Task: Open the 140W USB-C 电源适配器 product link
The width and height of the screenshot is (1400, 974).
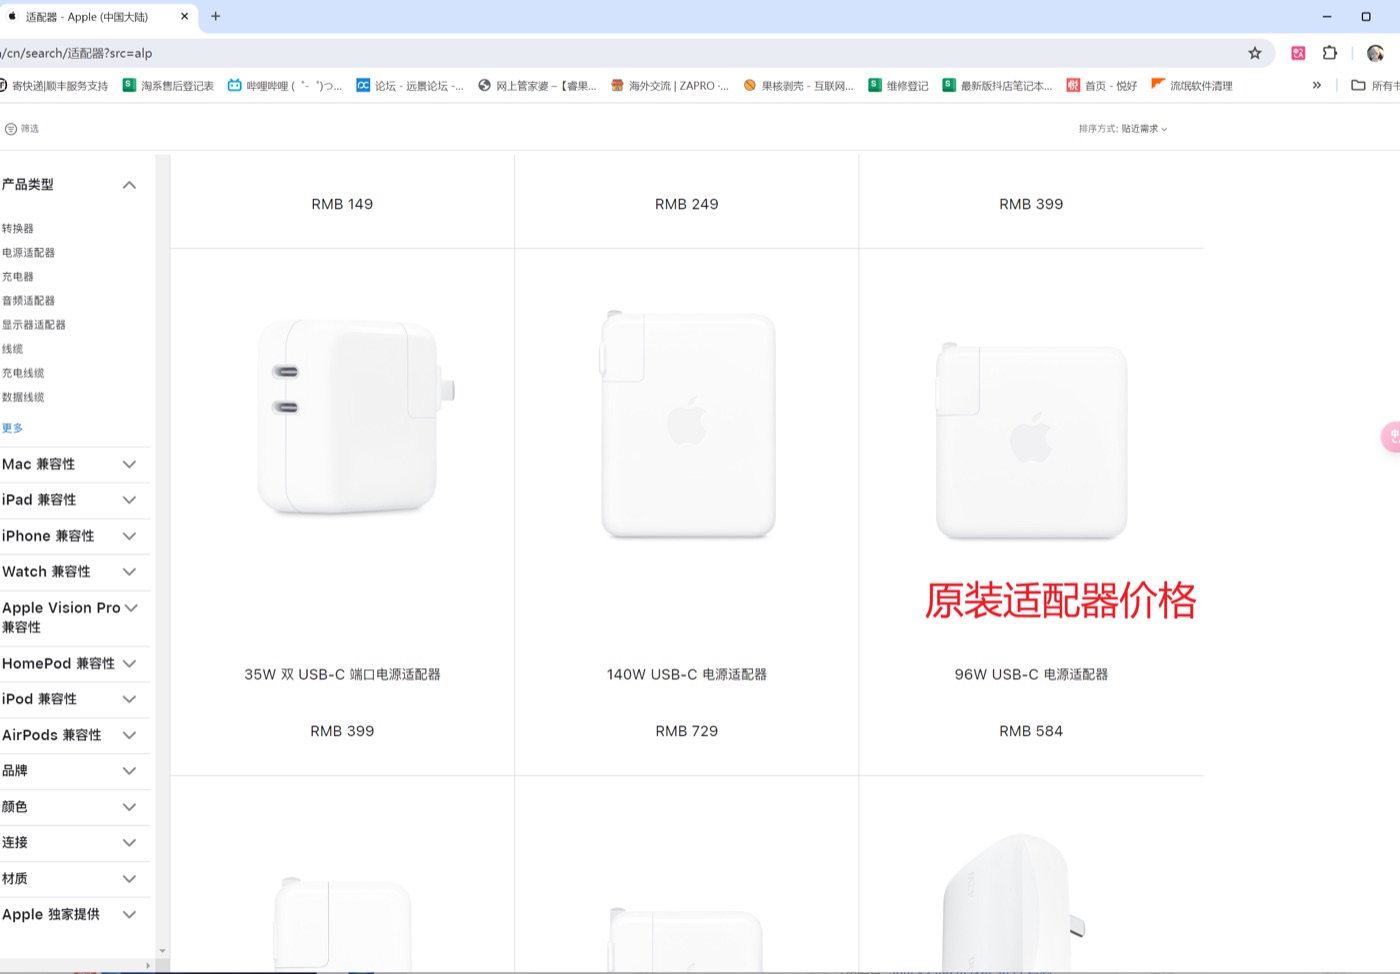Action: click(687, 675)
